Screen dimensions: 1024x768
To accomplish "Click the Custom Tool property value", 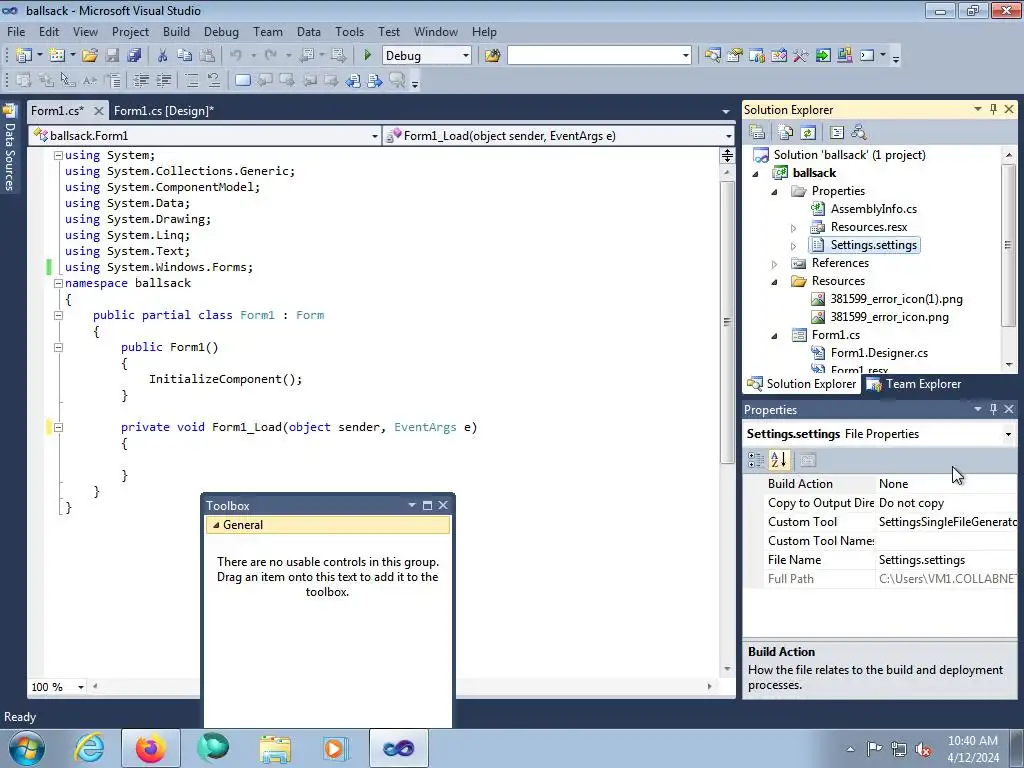I will click(x=946, y=522).
